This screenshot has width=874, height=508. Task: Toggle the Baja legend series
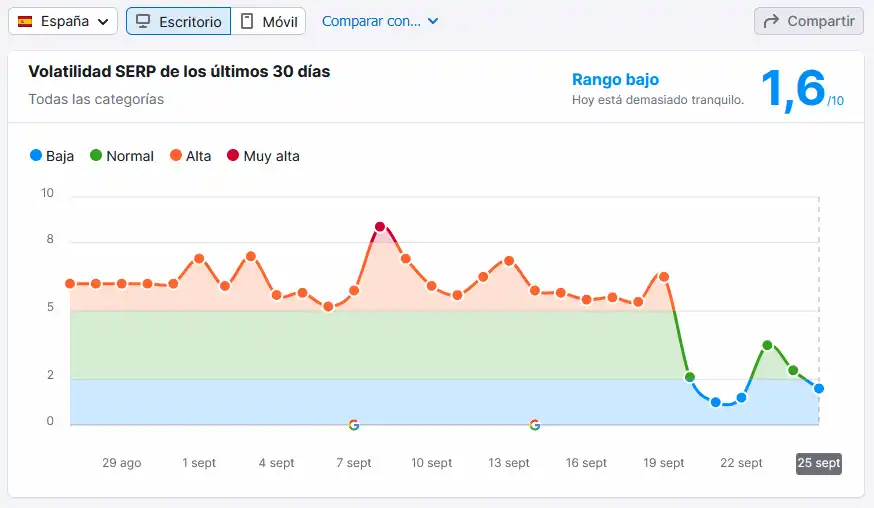pos(52,156)
